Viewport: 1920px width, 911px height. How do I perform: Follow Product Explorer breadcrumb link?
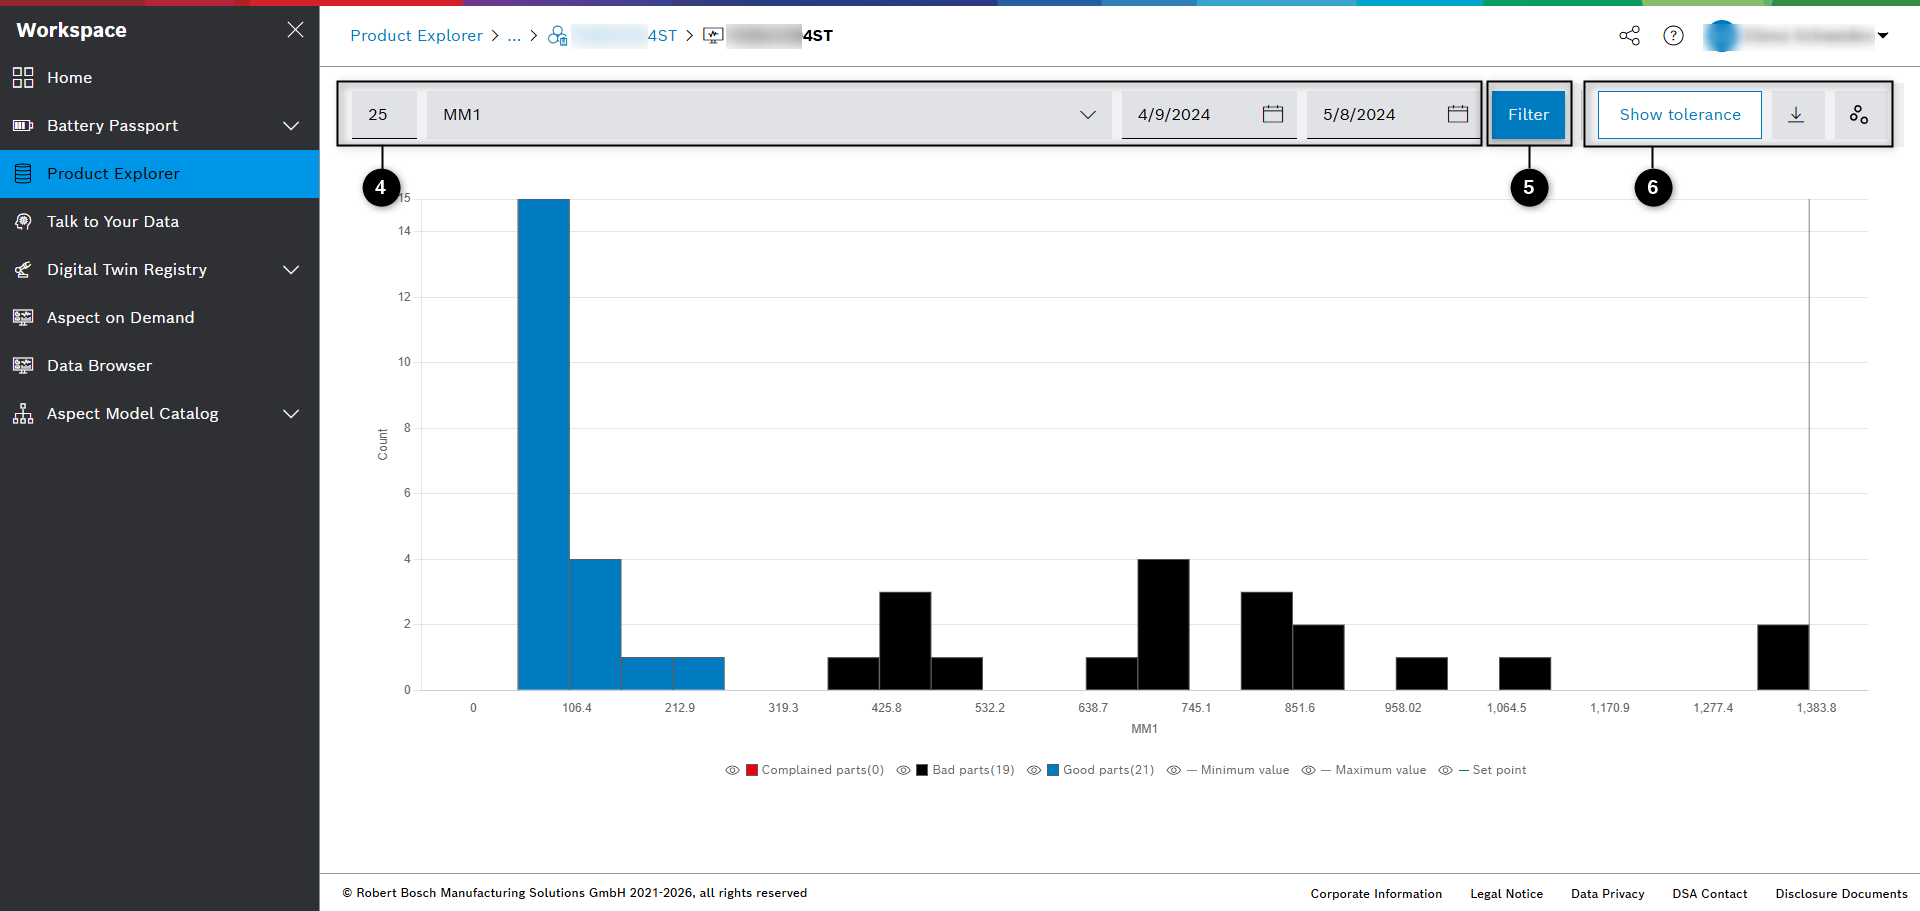pos(416,36)
